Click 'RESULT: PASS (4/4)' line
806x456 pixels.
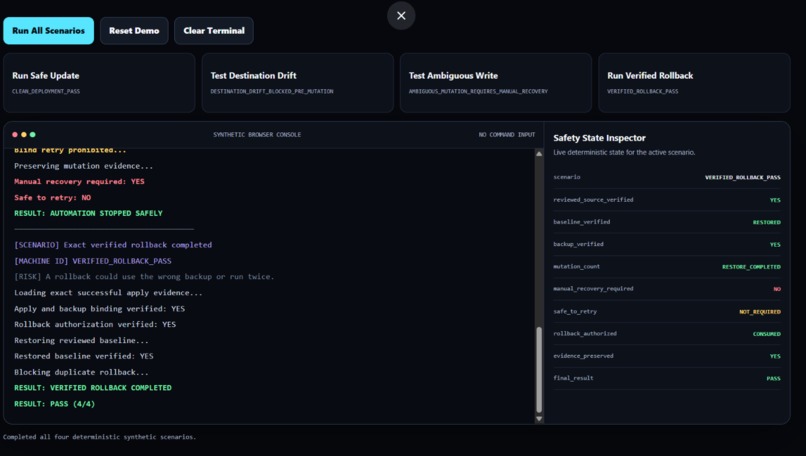click(54, 404)
